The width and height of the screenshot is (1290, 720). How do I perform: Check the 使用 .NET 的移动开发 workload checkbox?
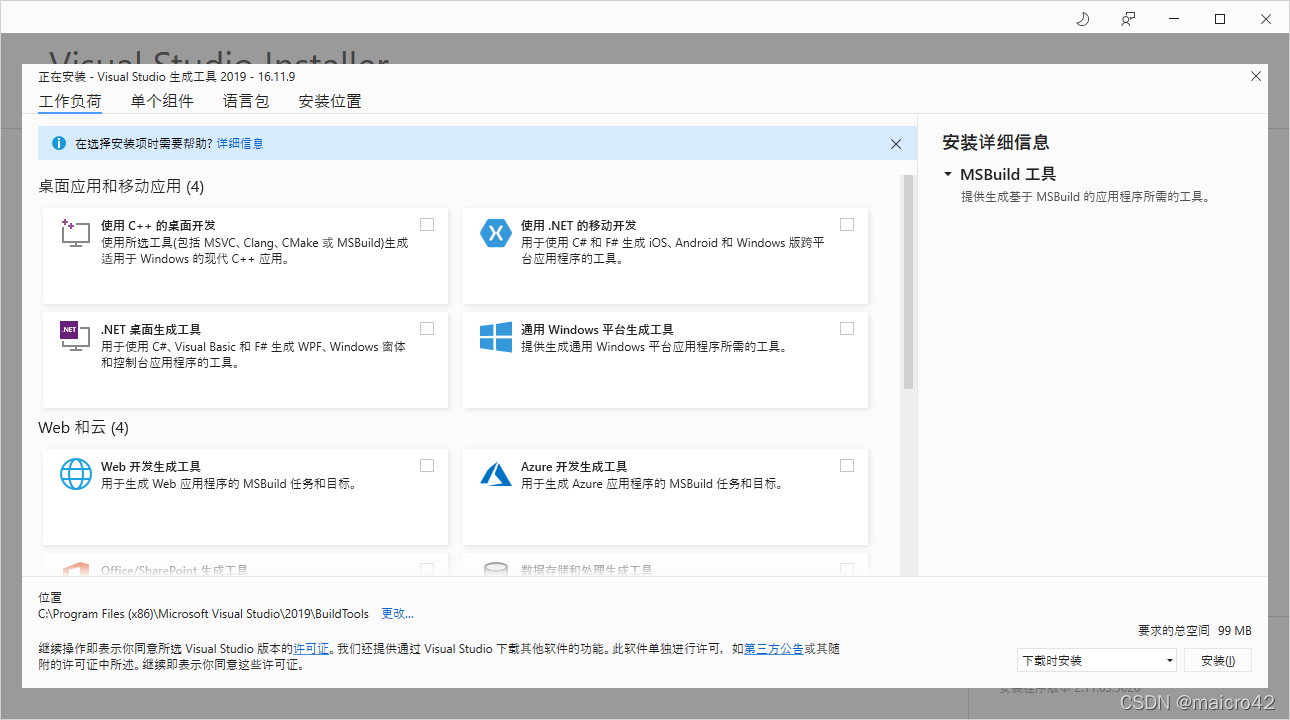click(x=847, y=224)
